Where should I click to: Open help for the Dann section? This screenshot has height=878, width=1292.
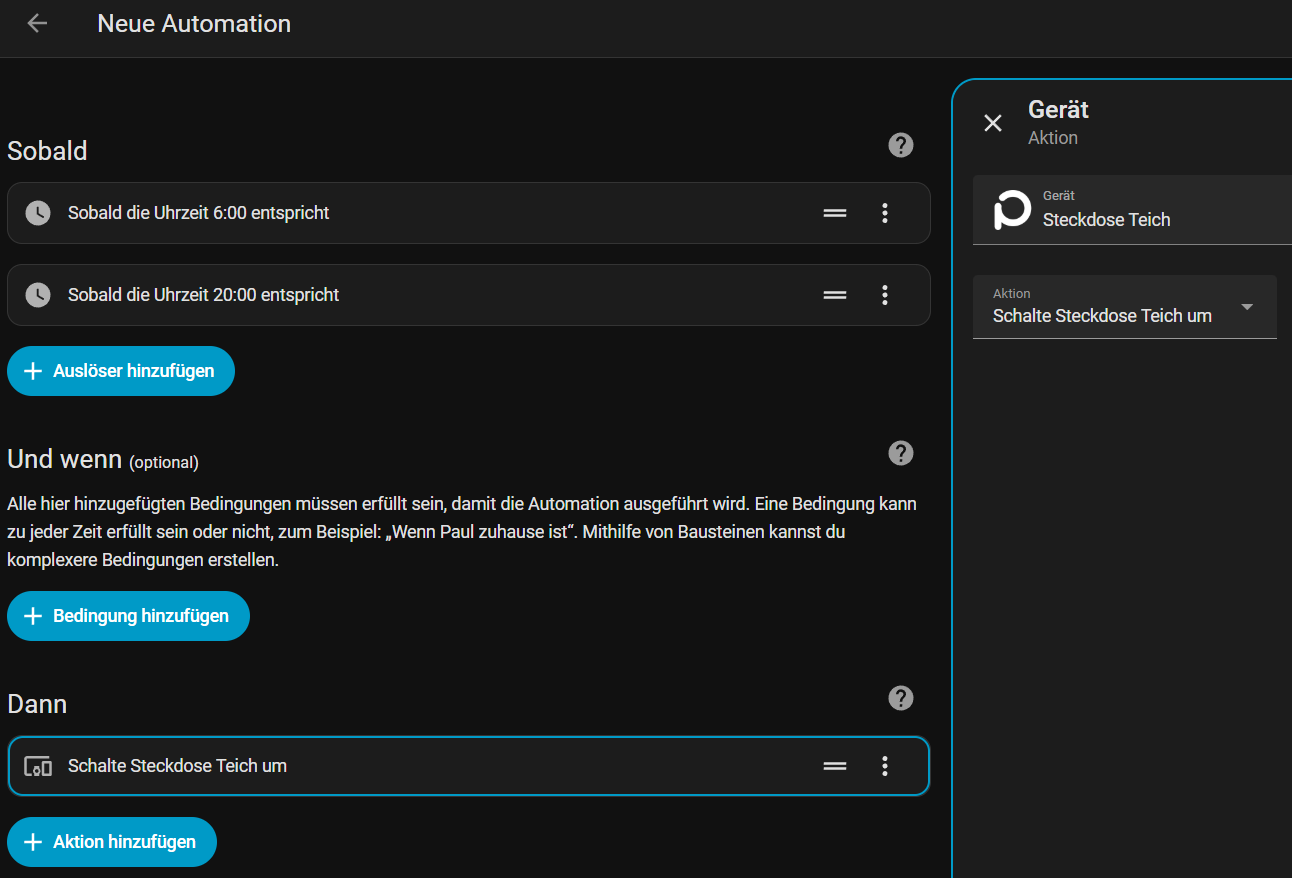coord(900,698)
